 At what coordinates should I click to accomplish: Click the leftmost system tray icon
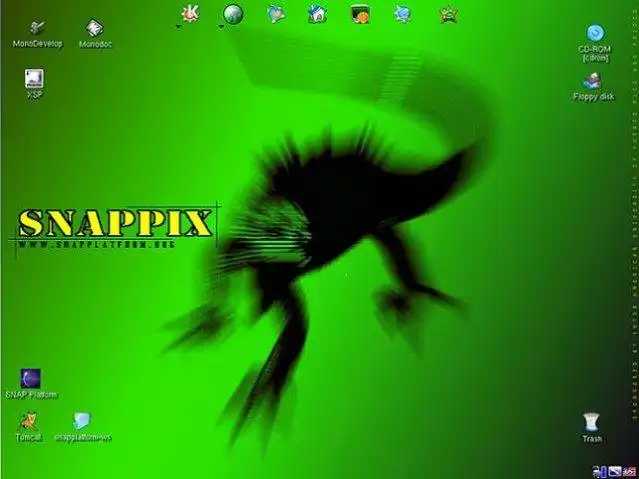point(599,472)
